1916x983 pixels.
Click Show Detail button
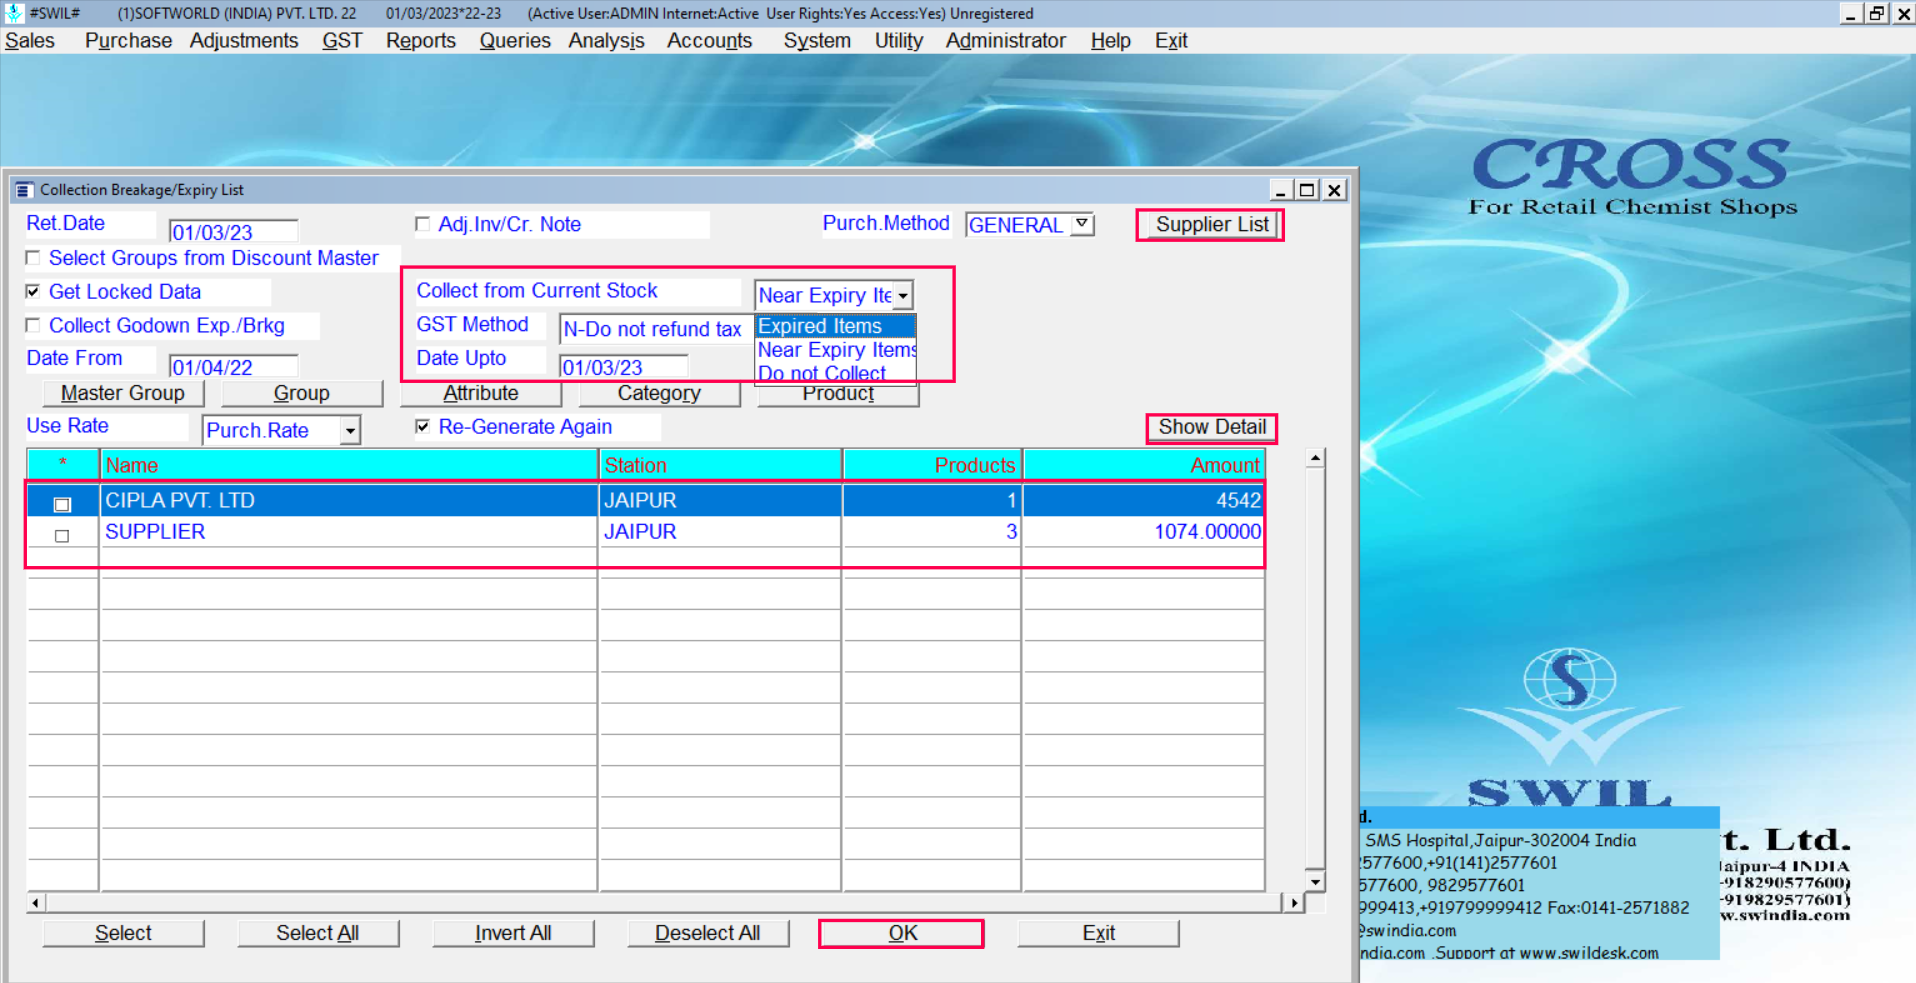pyautogui.click(x=1211, y=427)
